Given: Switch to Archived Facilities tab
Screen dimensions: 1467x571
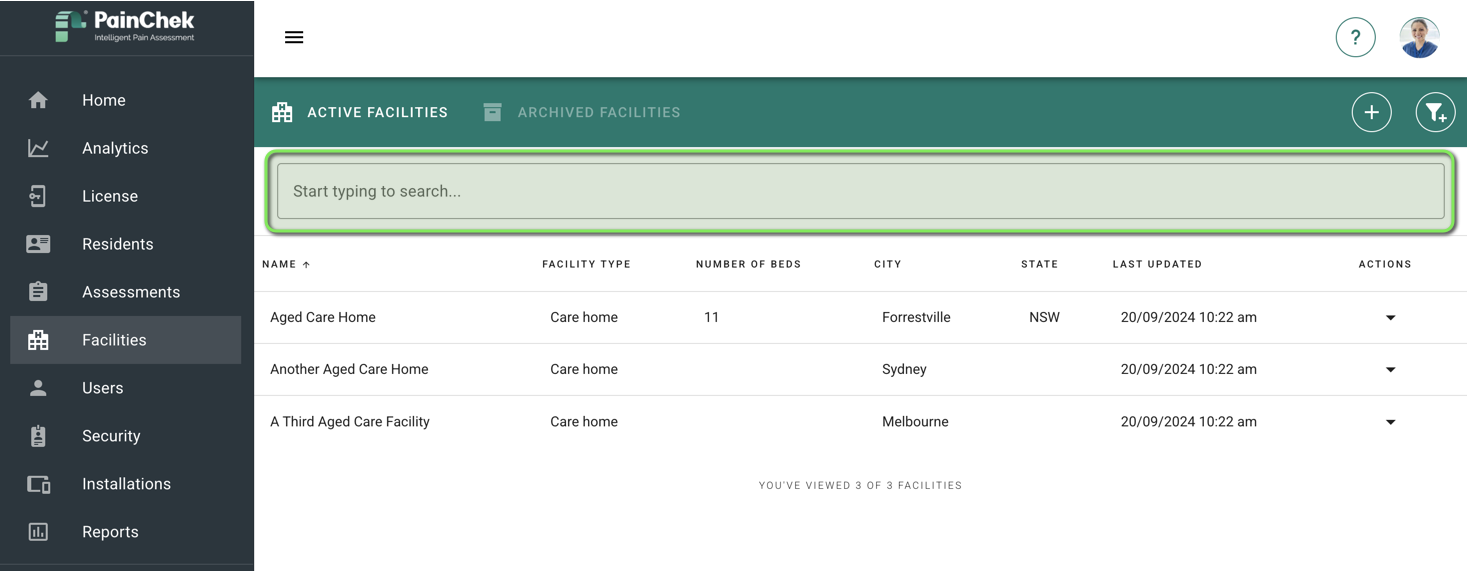Looking at the screenshot, I should click(x=582, y=113).
